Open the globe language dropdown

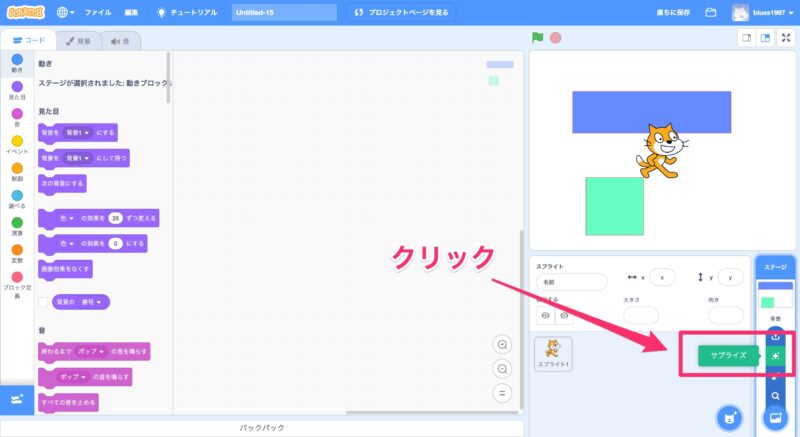67,13
